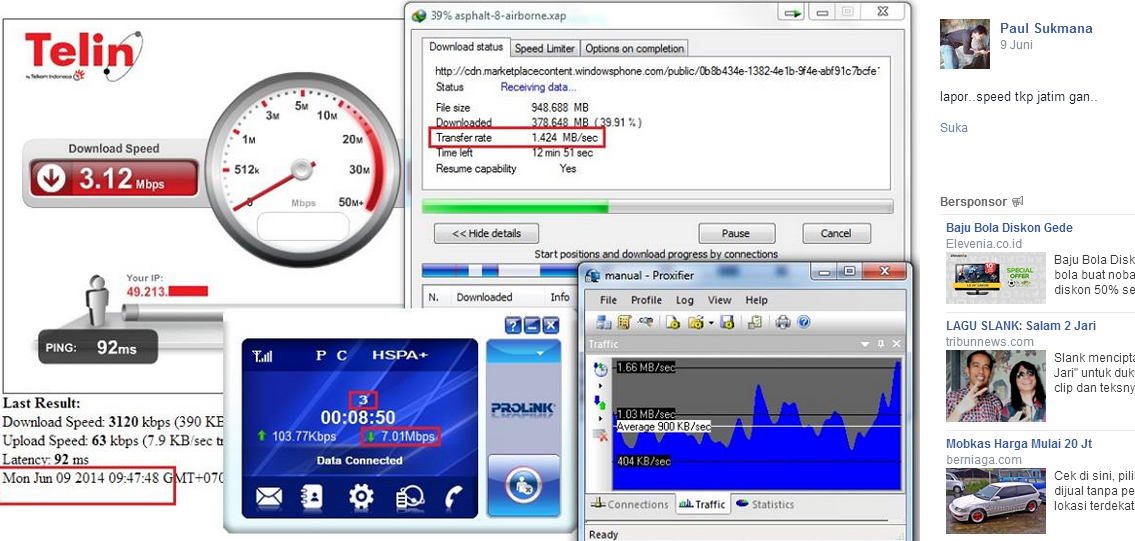1135x541 pixels.
Task: Open the phonebook contacts icon in Prolink
Action: point(312,497)
